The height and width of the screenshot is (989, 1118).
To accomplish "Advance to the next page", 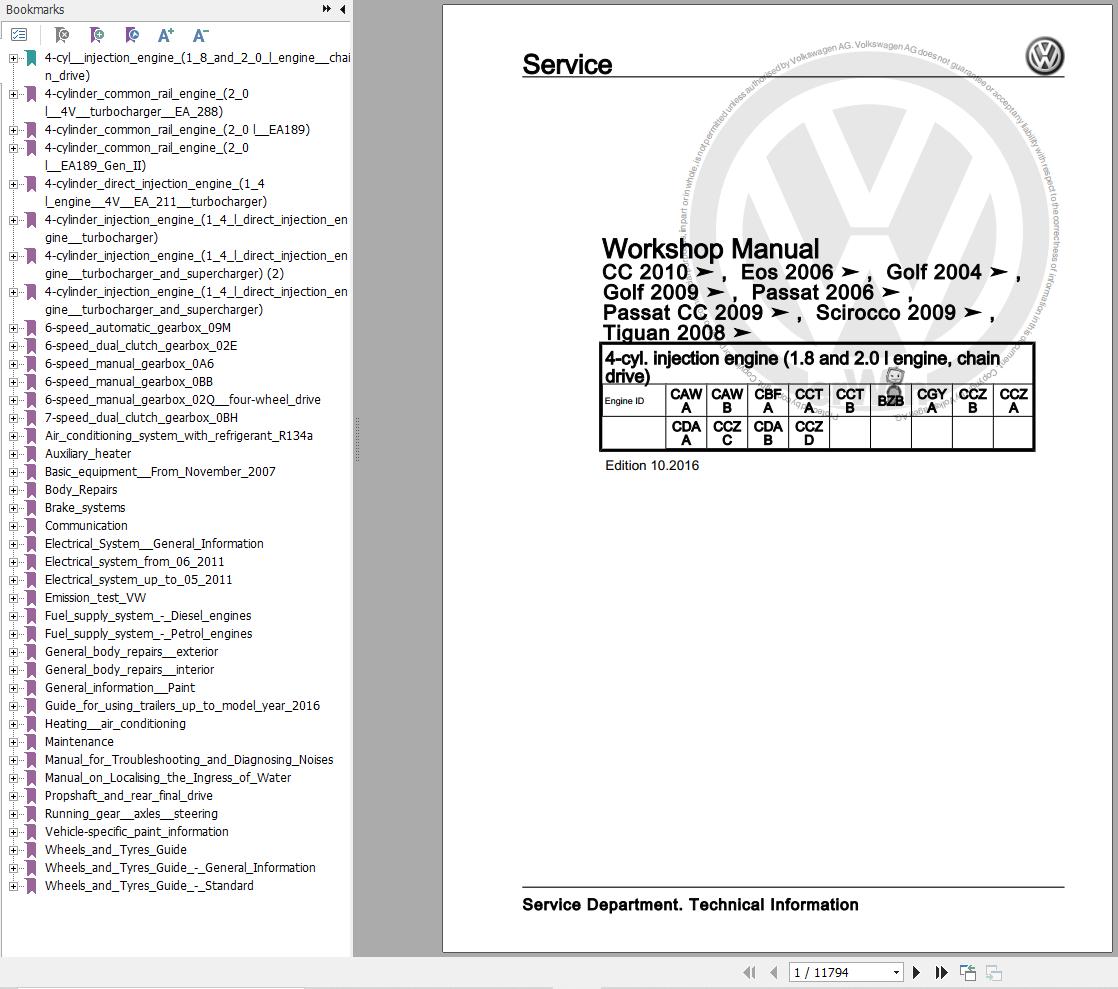I will point(917,971).
